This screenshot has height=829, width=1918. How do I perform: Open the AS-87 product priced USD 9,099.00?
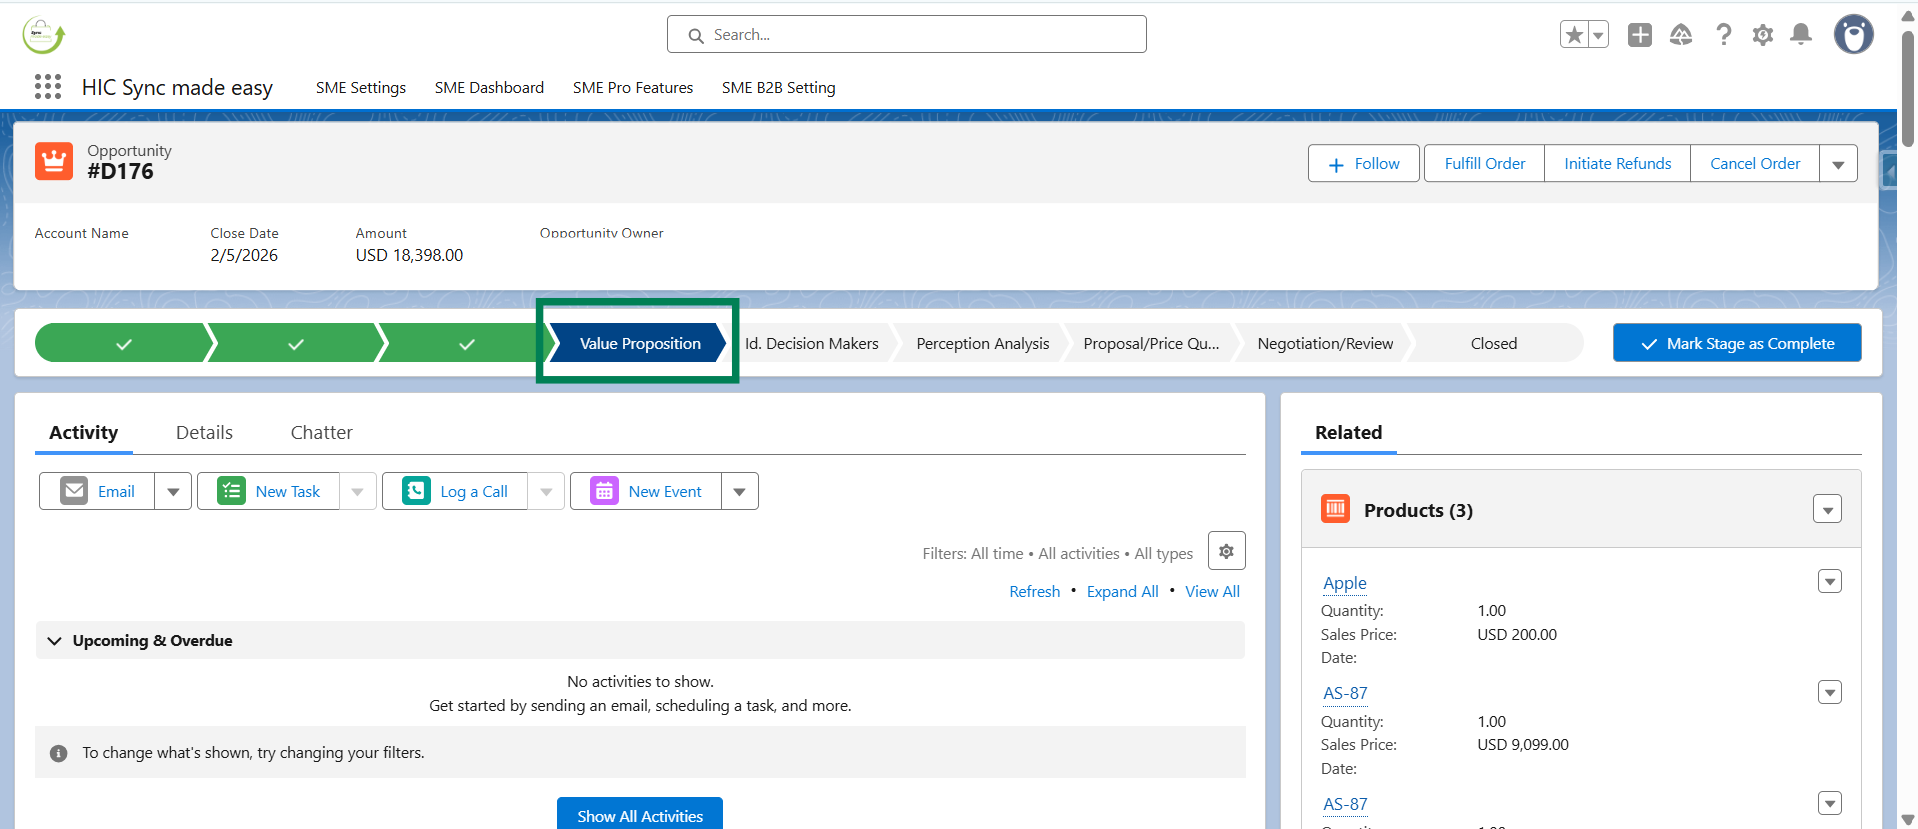1345,693
